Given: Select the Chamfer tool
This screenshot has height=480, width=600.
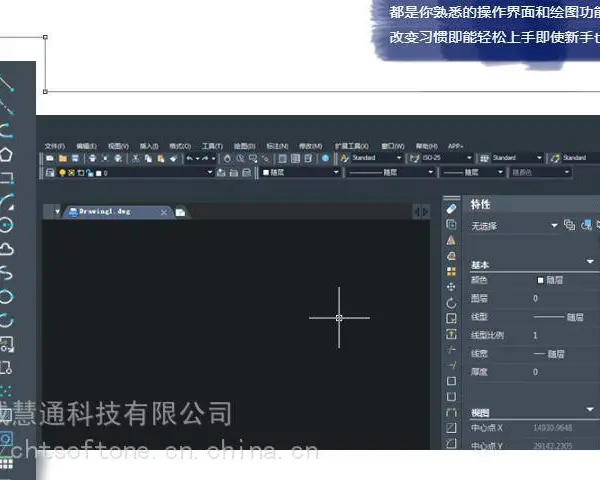Looking at the screenshot, I should 452,428.
